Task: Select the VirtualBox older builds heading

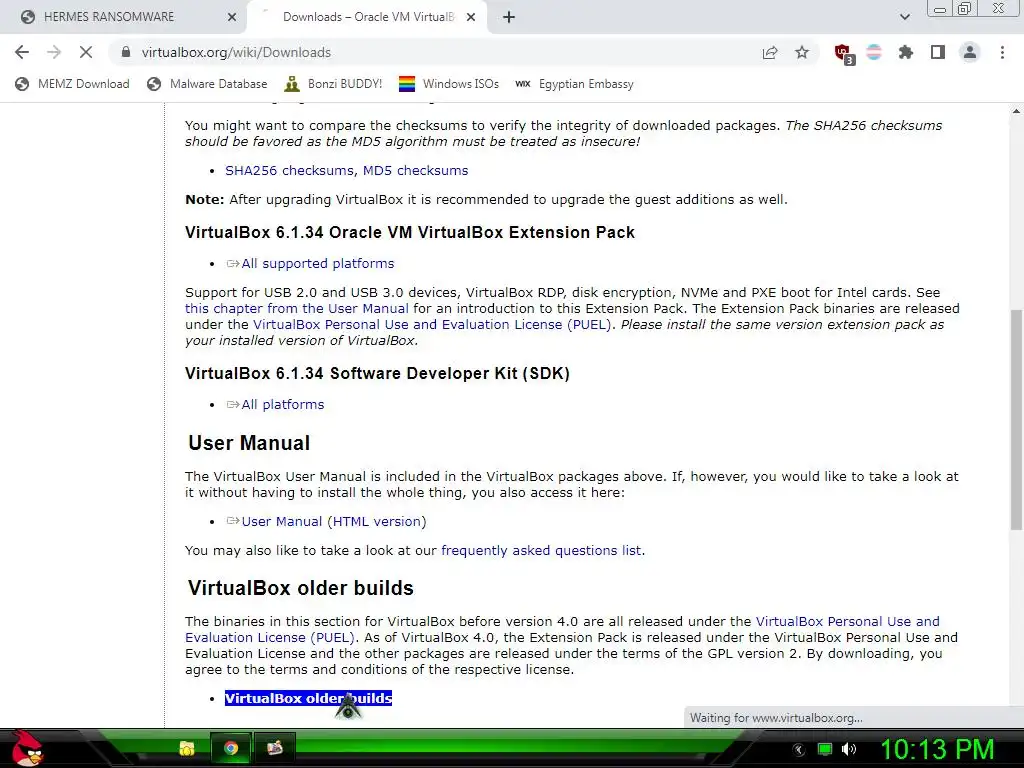Action: [x=300, y=588]
